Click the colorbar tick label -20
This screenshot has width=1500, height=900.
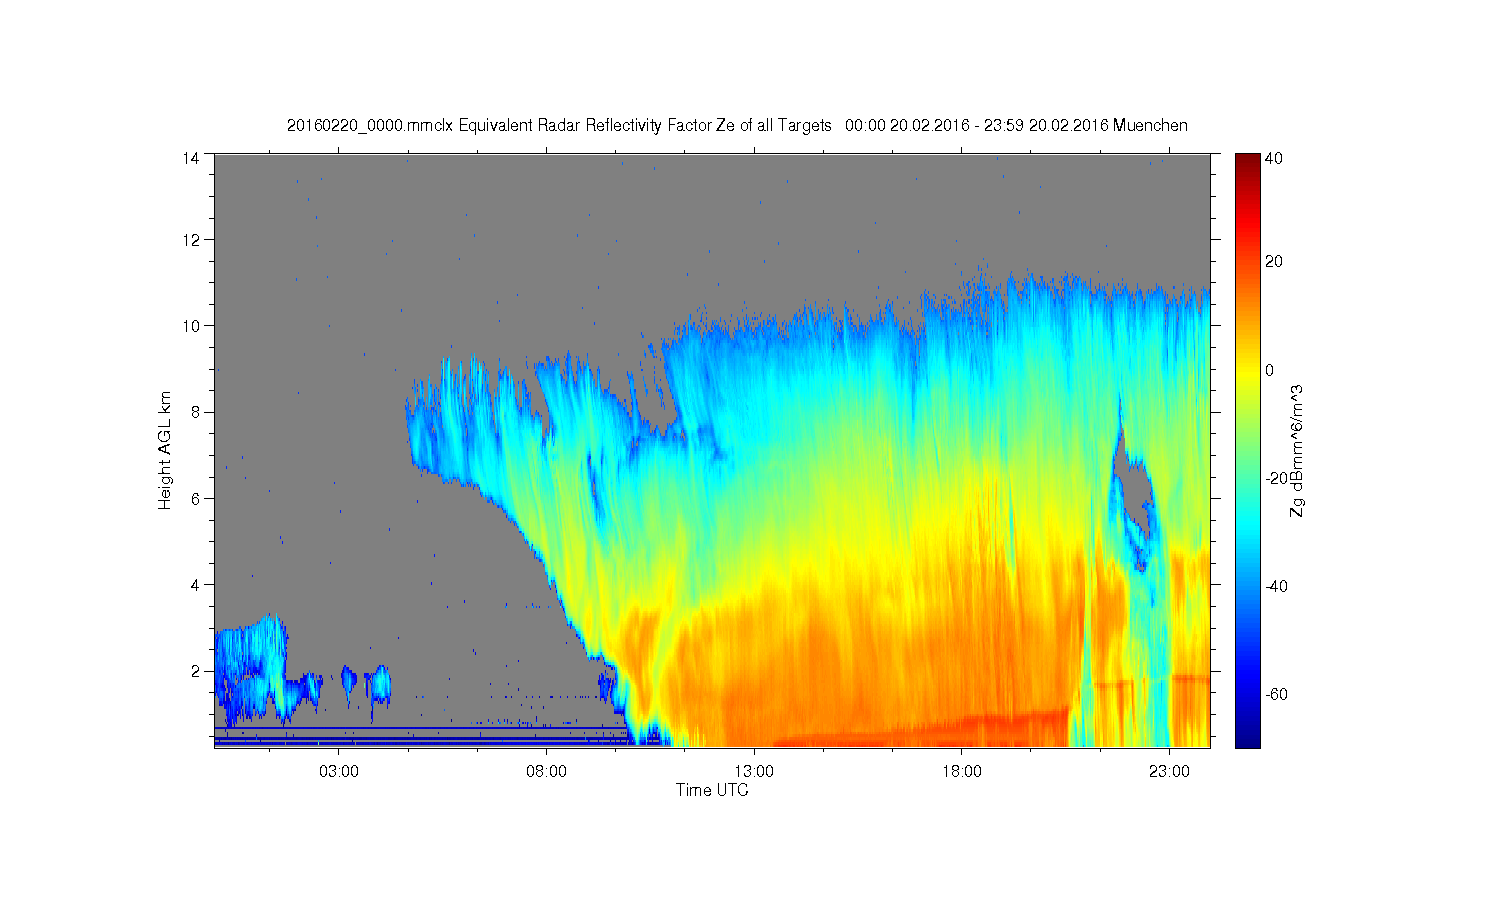[1275, 478]
